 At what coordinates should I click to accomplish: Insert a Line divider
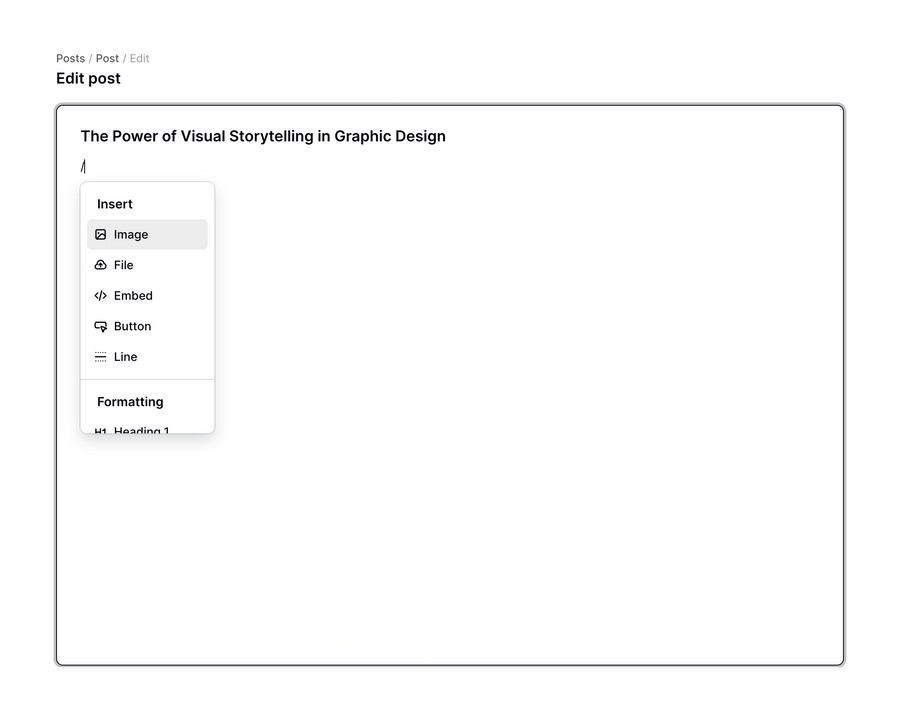pyautogui.click(x=126, y=356)
